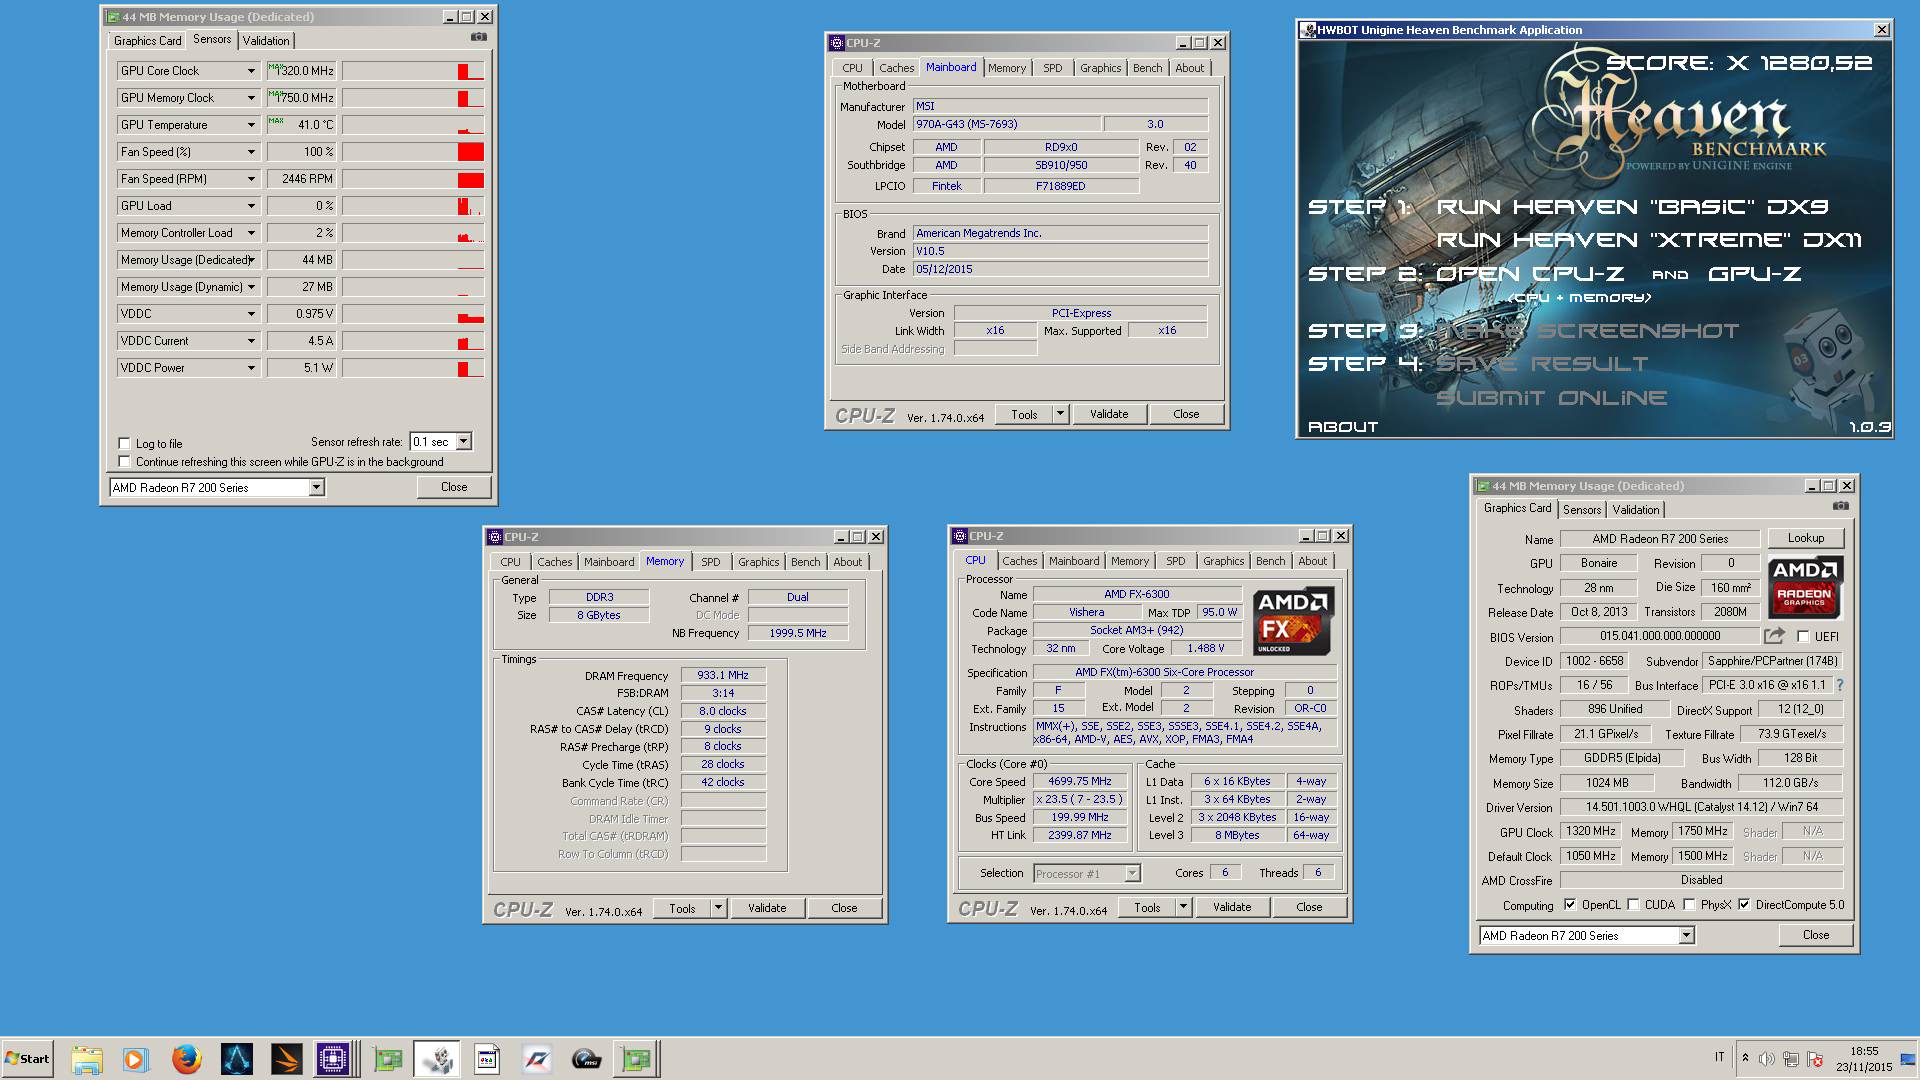Click the last GPU-Z green card taskbar icon

pyautogui.click(x=636, y=1059)
